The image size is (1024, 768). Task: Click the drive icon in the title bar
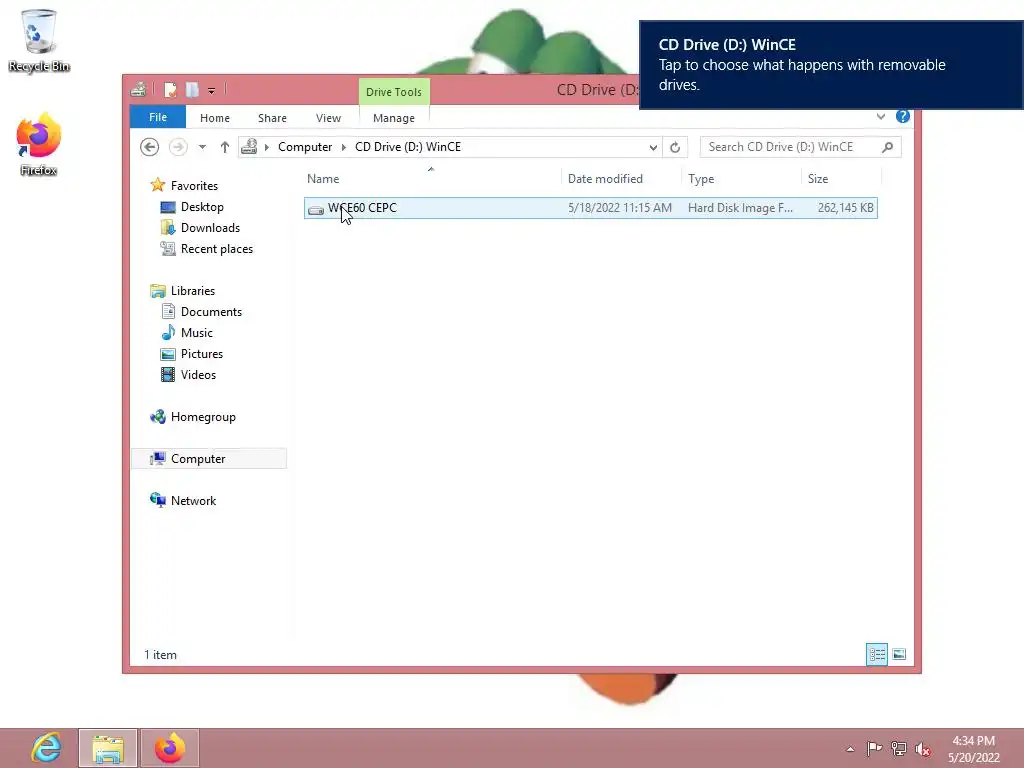click(x=138, y=90)
